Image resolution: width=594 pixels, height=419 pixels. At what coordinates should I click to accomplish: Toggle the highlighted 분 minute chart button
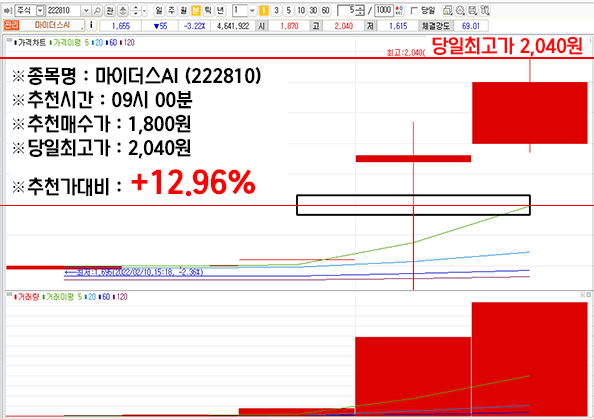click(195, 11)
